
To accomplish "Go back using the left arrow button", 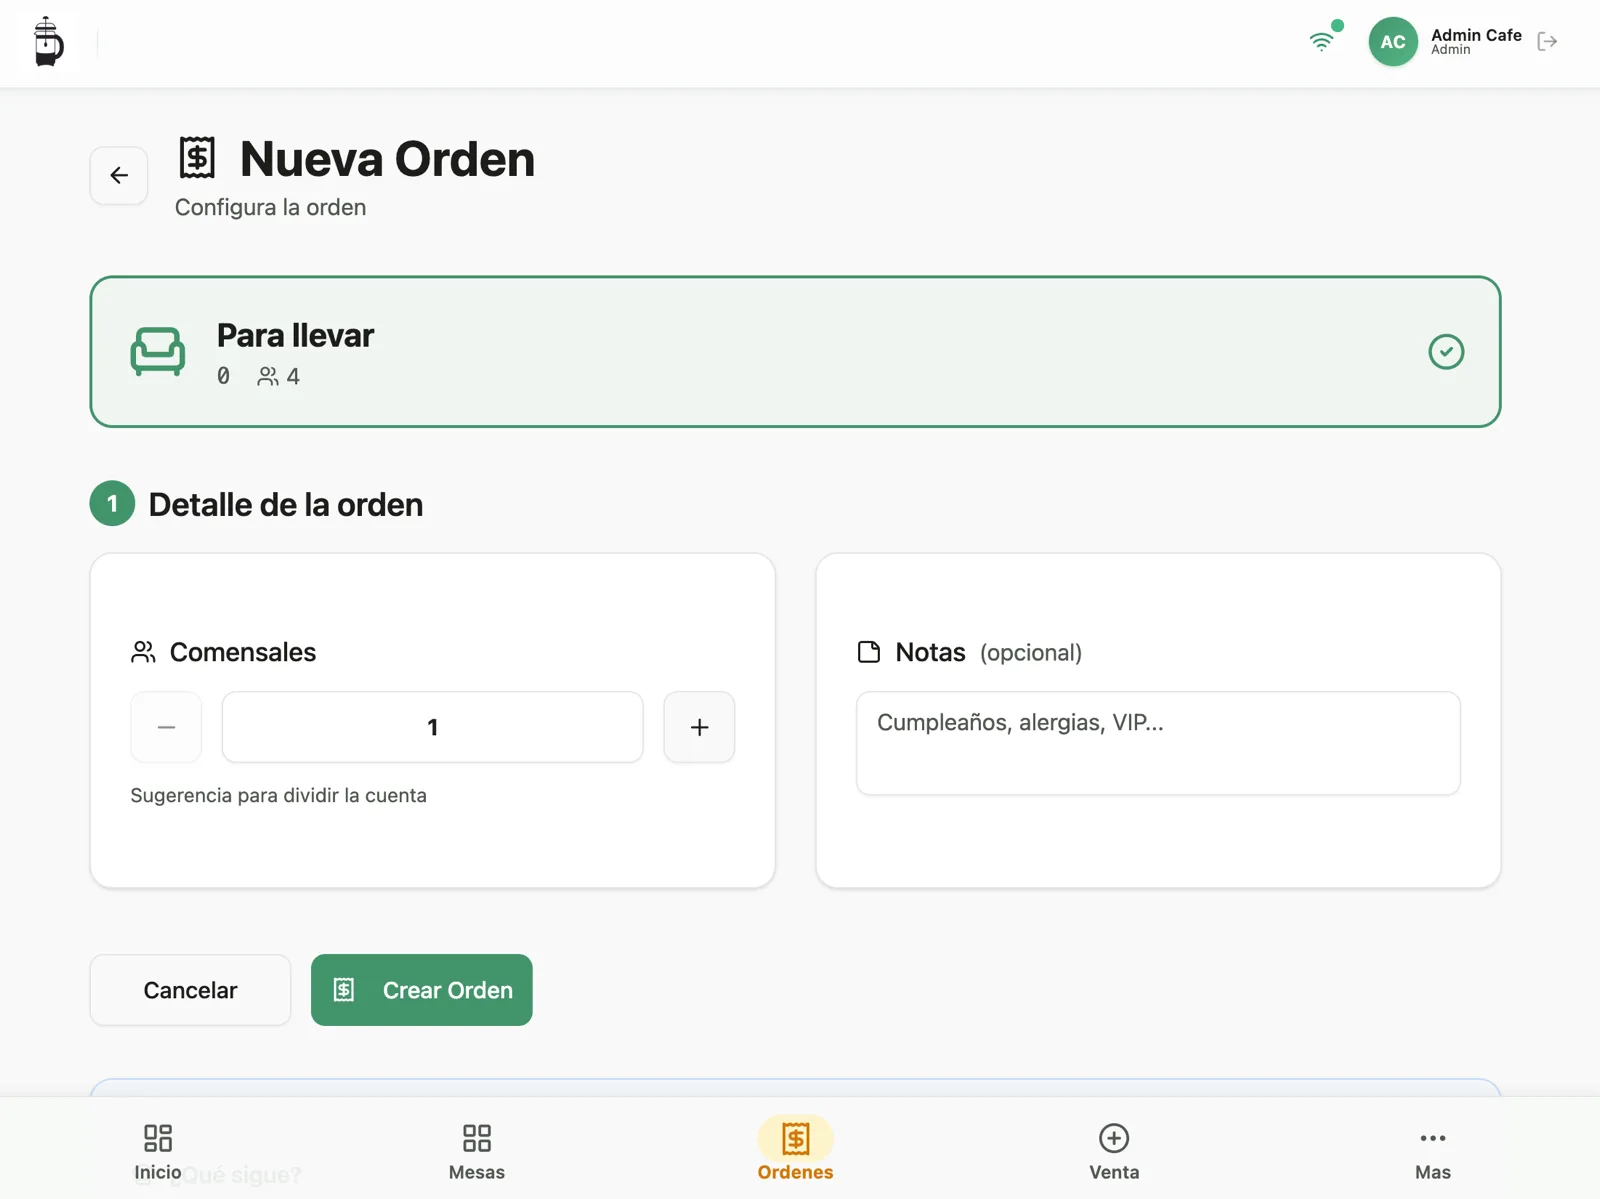I will (x=119, y=175).
